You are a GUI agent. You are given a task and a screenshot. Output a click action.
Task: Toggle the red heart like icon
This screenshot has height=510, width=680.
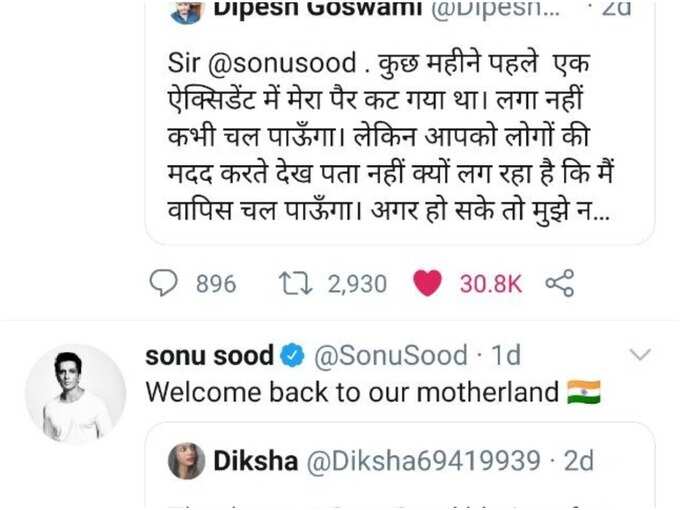(x=427, y=283)
